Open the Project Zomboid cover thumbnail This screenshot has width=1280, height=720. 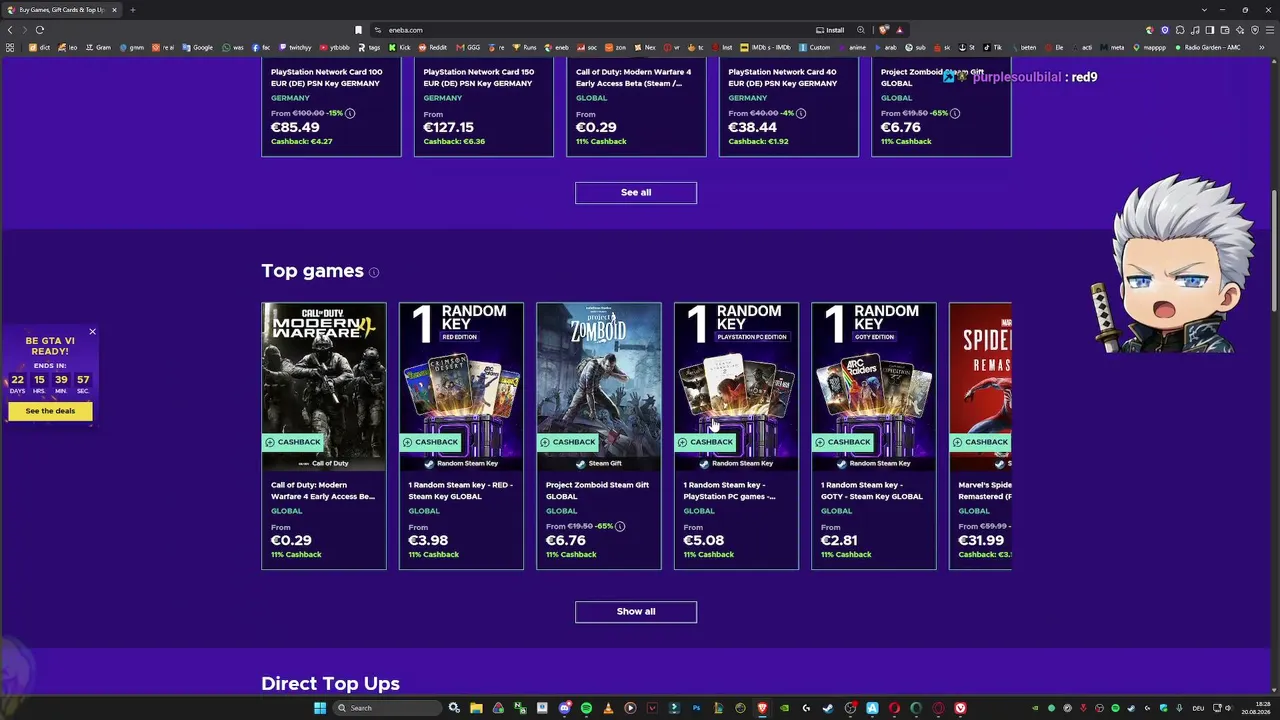(x=599, y=386)
